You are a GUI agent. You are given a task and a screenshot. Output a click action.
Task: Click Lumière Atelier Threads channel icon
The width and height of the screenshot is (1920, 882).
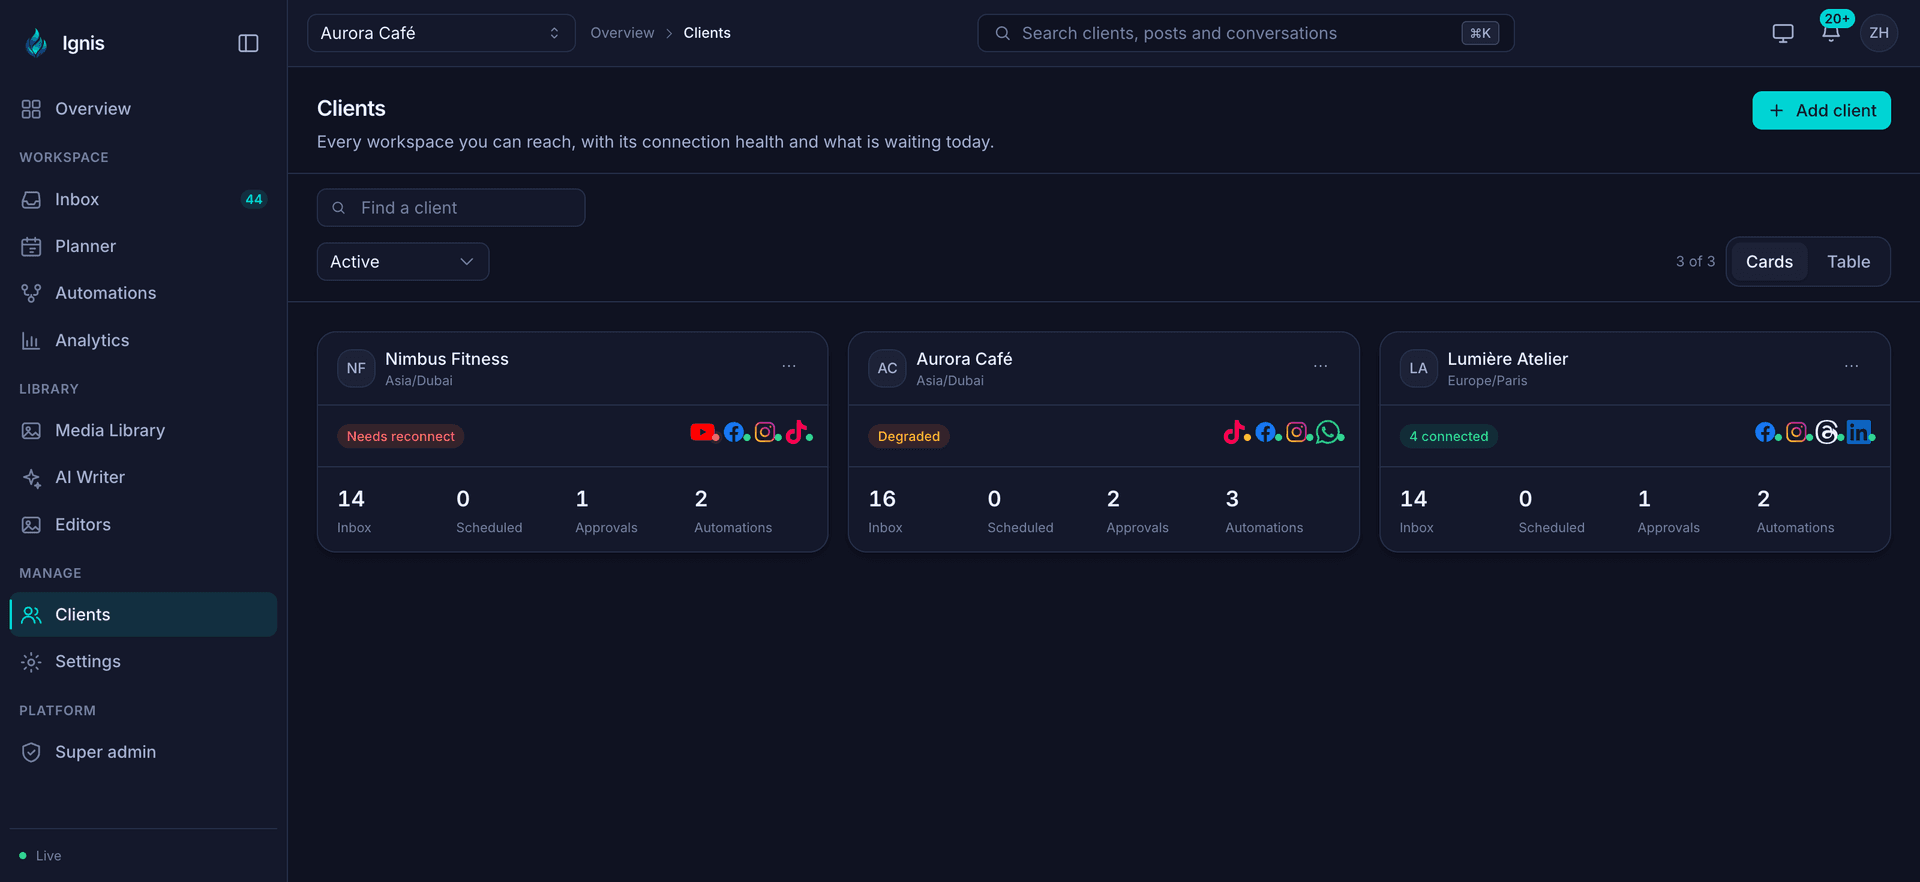click(x=1828, y=432)
